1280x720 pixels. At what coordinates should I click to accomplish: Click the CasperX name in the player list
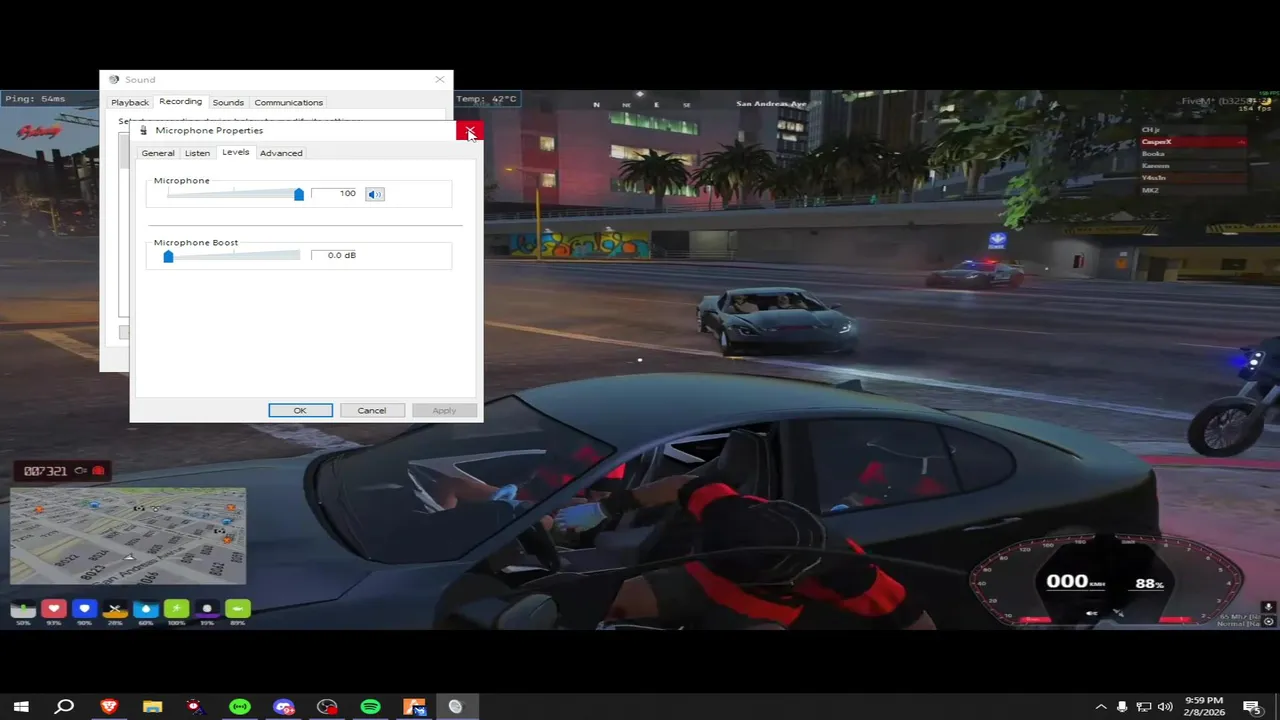tap(1157, 142)
